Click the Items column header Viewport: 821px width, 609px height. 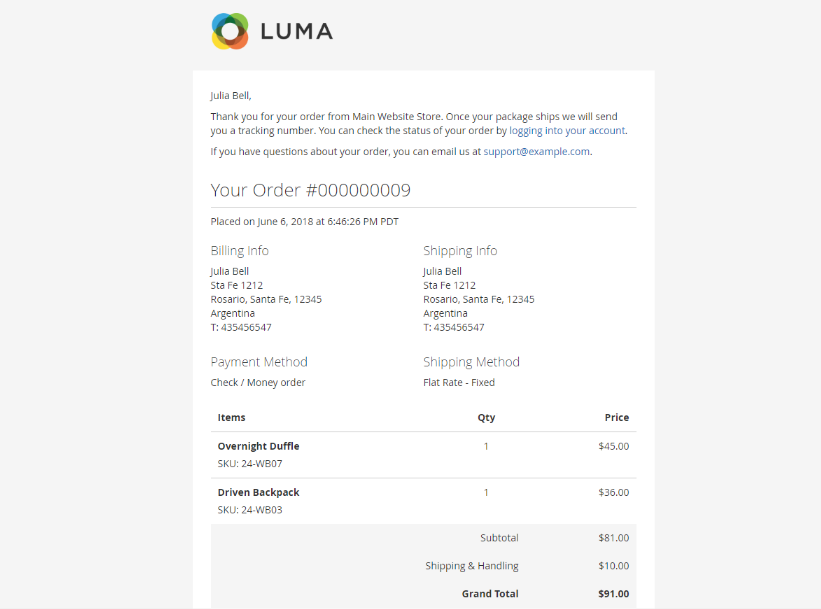(x=231, y=418)
